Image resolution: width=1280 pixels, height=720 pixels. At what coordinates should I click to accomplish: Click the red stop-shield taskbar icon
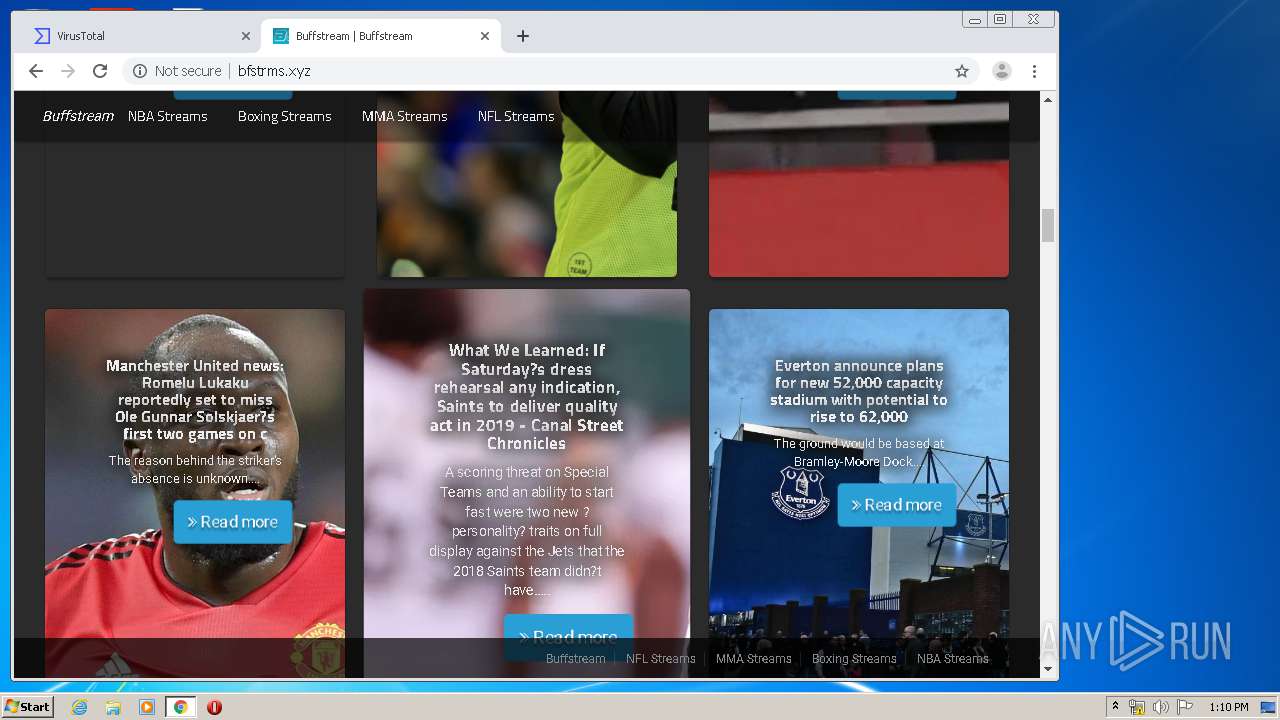pyautogui.click(x=214, y=707)
